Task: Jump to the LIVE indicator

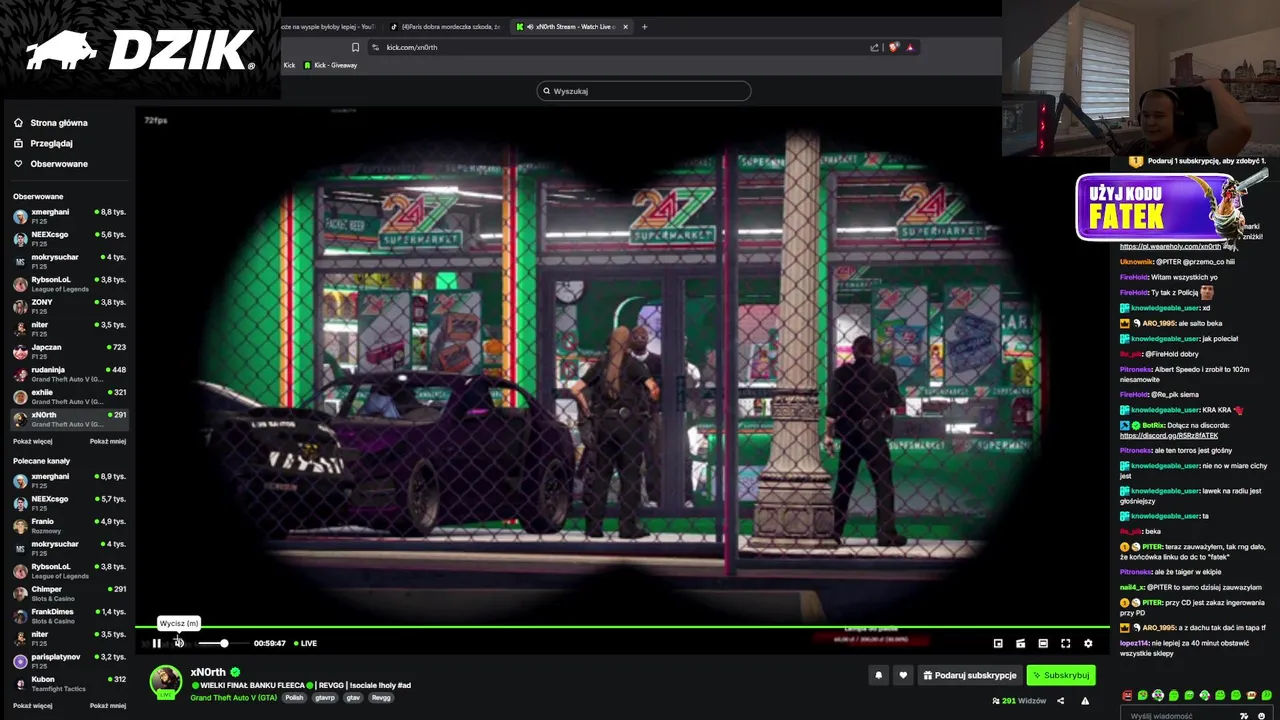Action: click(x=305, y=643)
